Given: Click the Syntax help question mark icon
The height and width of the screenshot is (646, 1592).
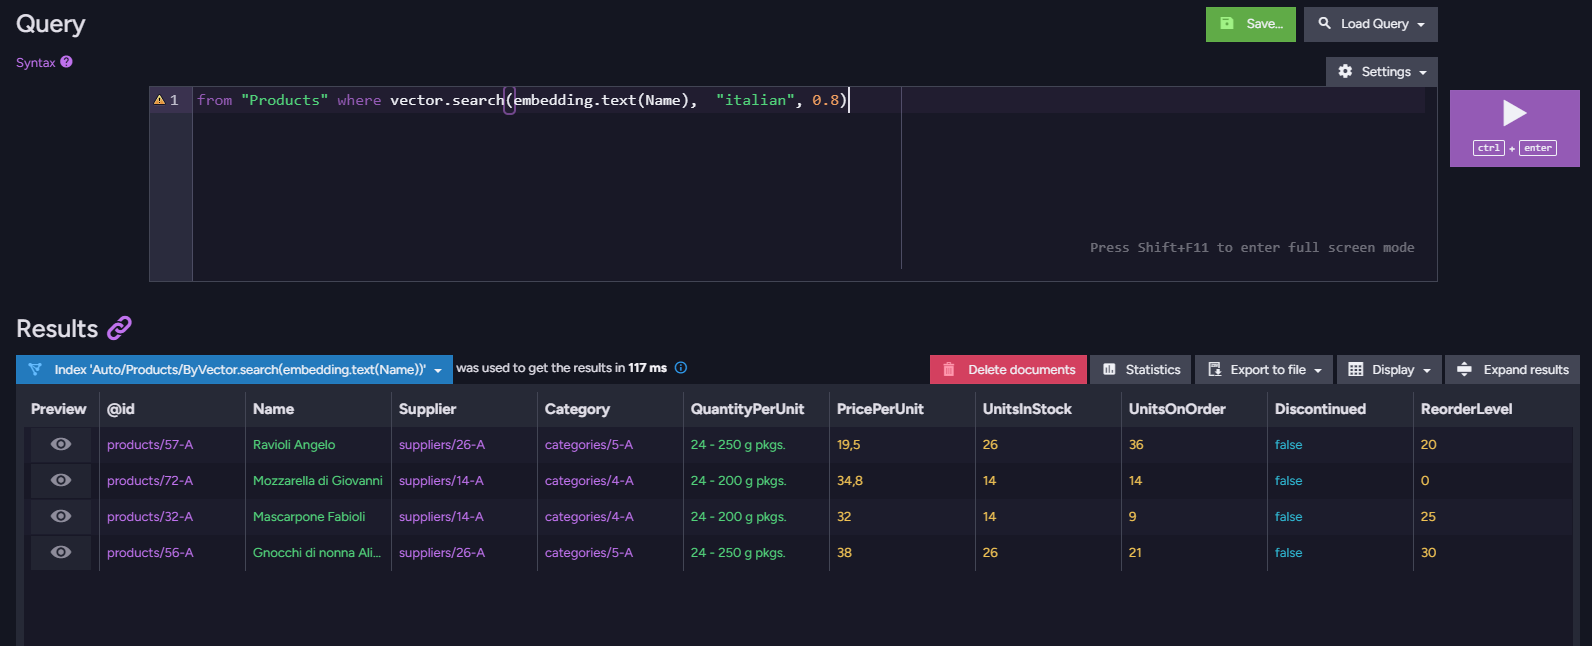Looking at the screenshot, I should (66, 62).
